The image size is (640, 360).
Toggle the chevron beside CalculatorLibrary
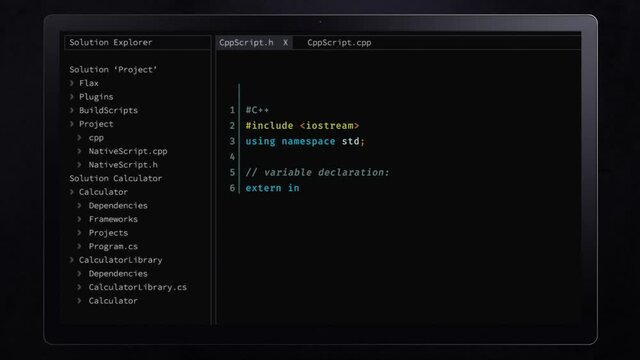point(72,260)
